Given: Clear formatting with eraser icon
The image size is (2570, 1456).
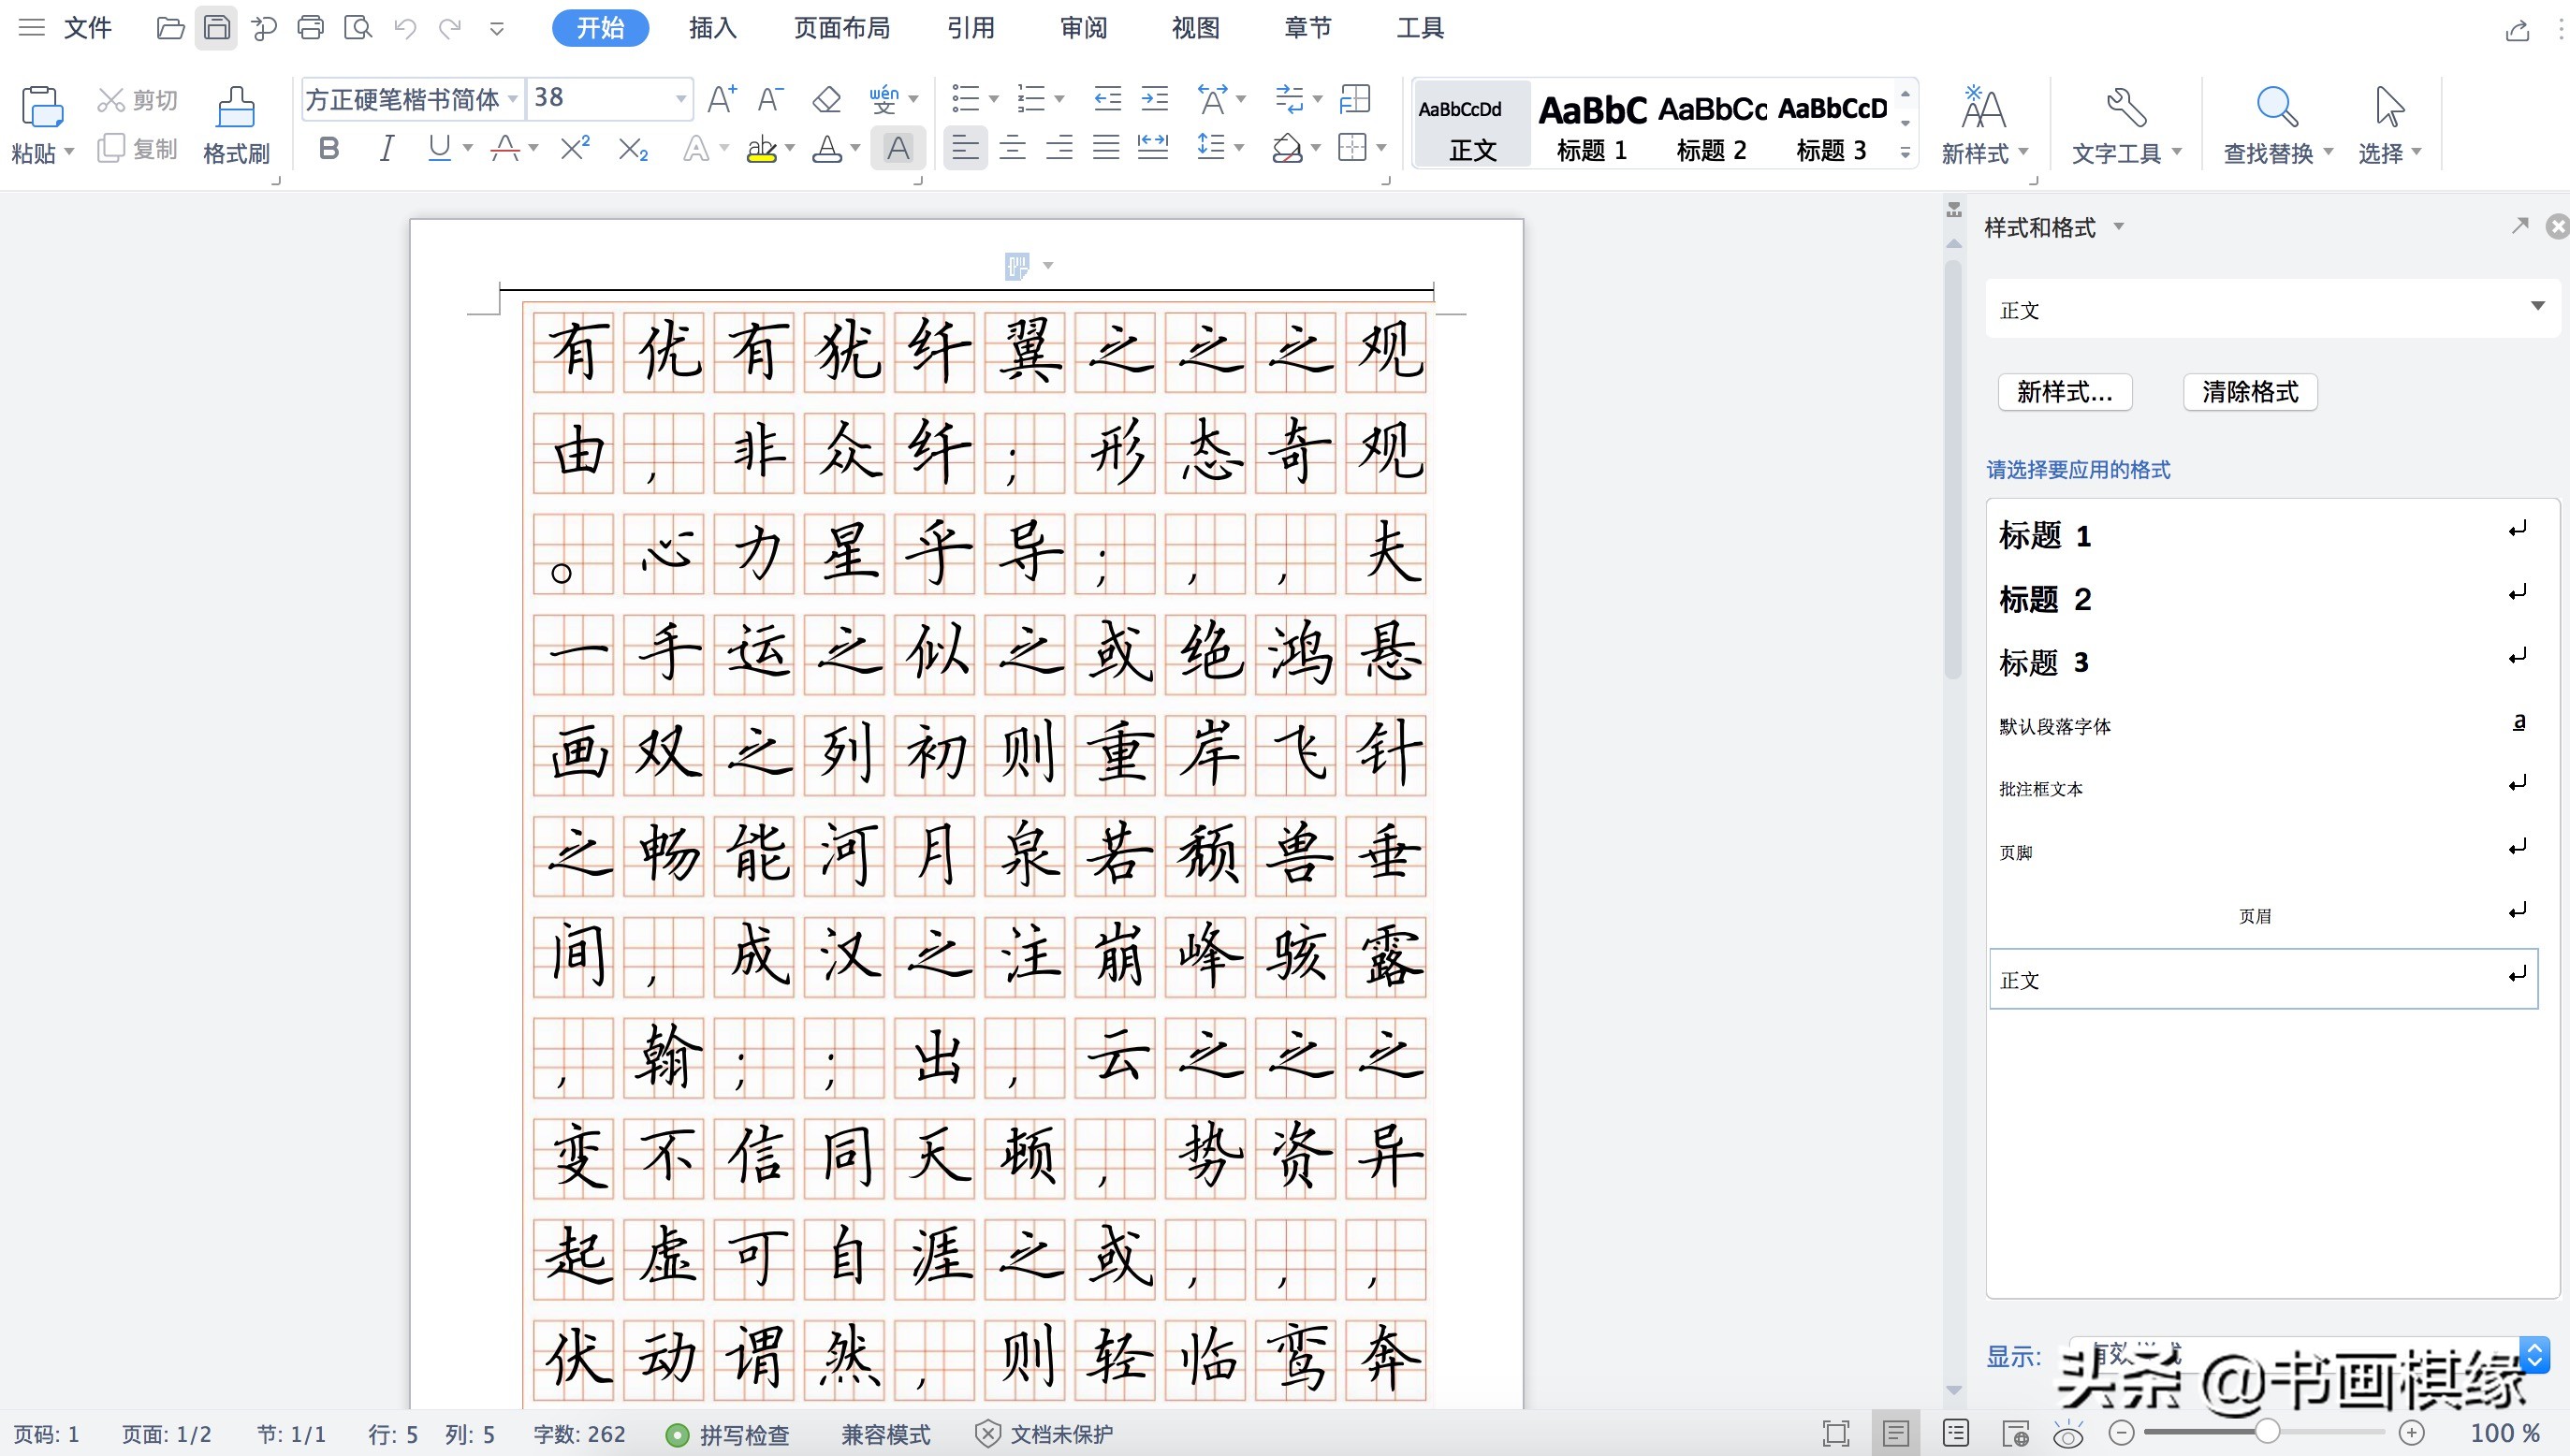Looking at the screenshot, I should click(826, 99).
